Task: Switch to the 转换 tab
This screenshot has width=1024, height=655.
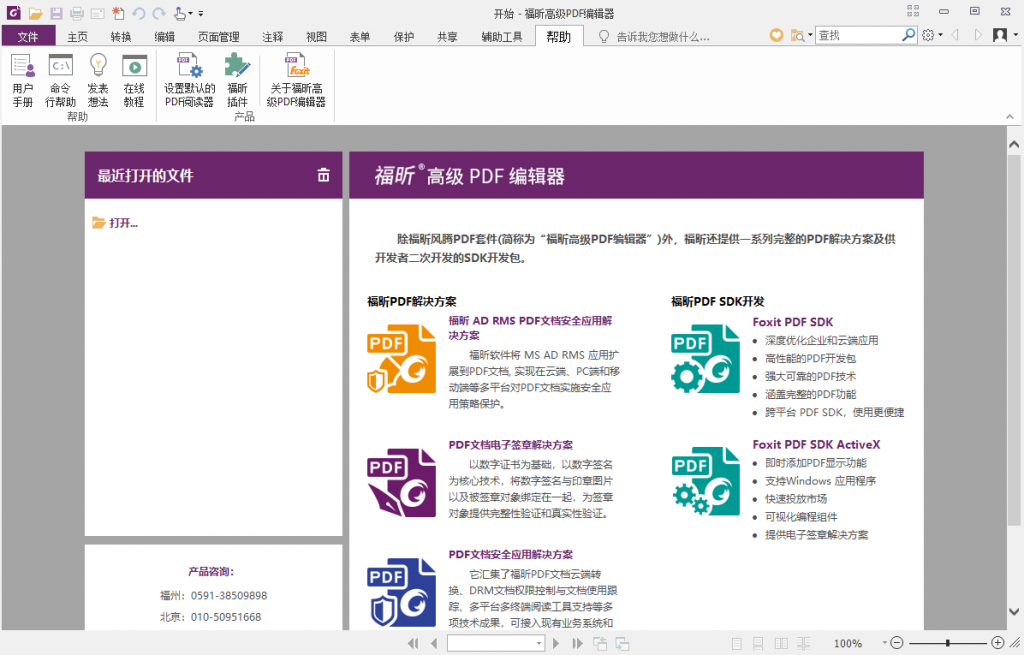Action: 121,37
